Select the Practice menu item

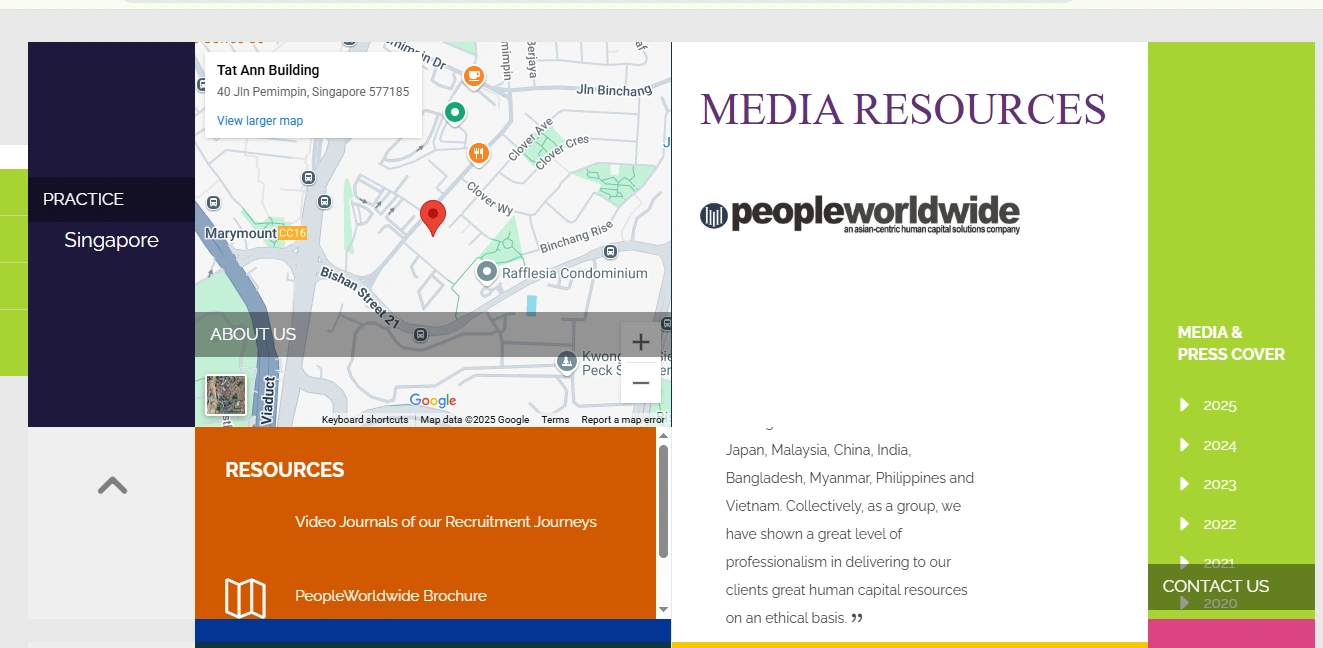(83, 199)
